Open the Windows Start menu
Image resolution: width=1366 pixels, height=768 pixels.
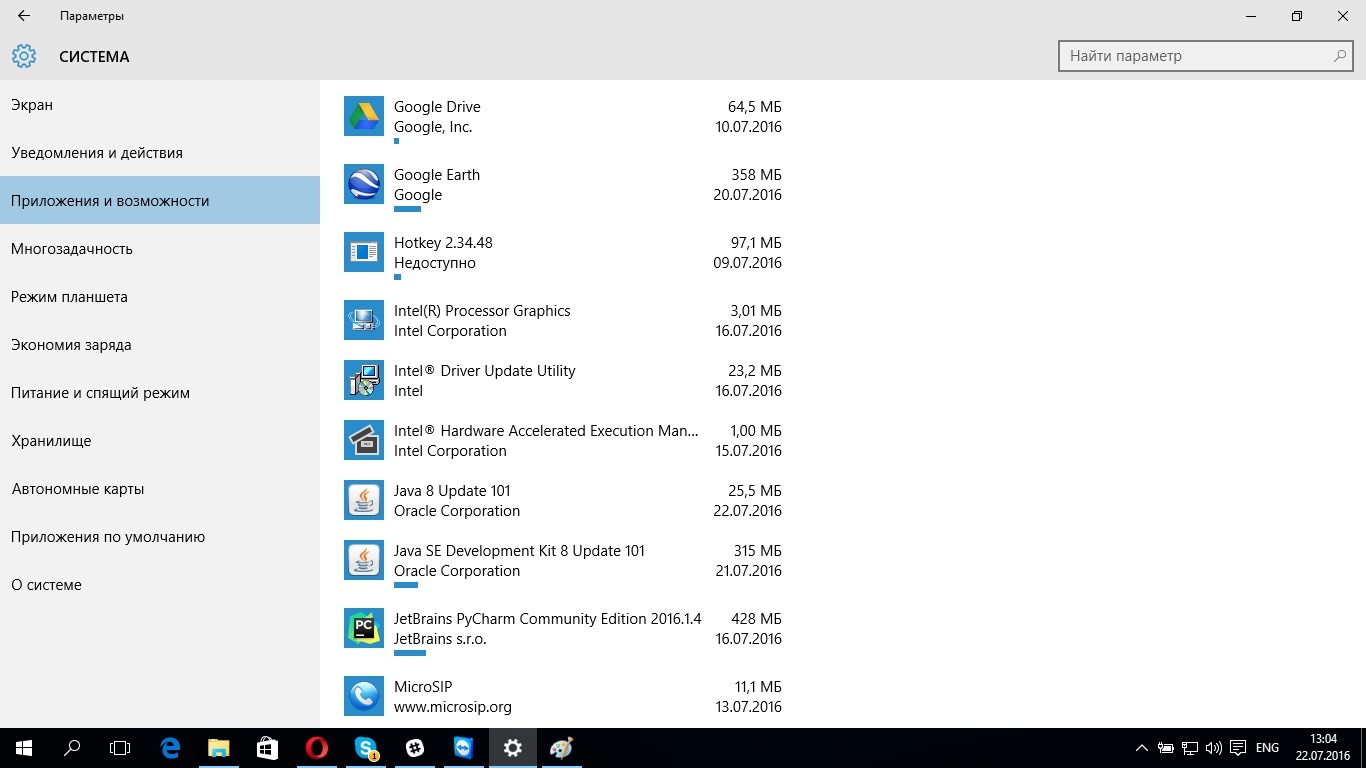24,747
